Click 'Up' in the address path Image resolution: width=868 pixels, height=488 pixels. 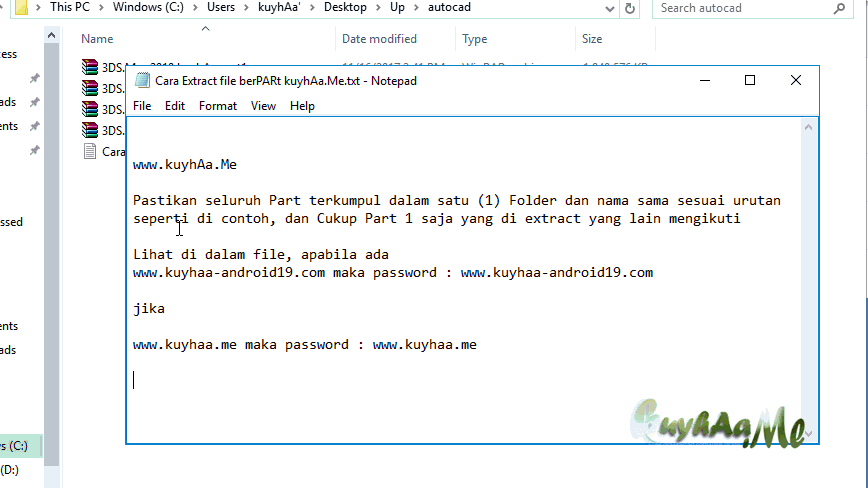397,7
